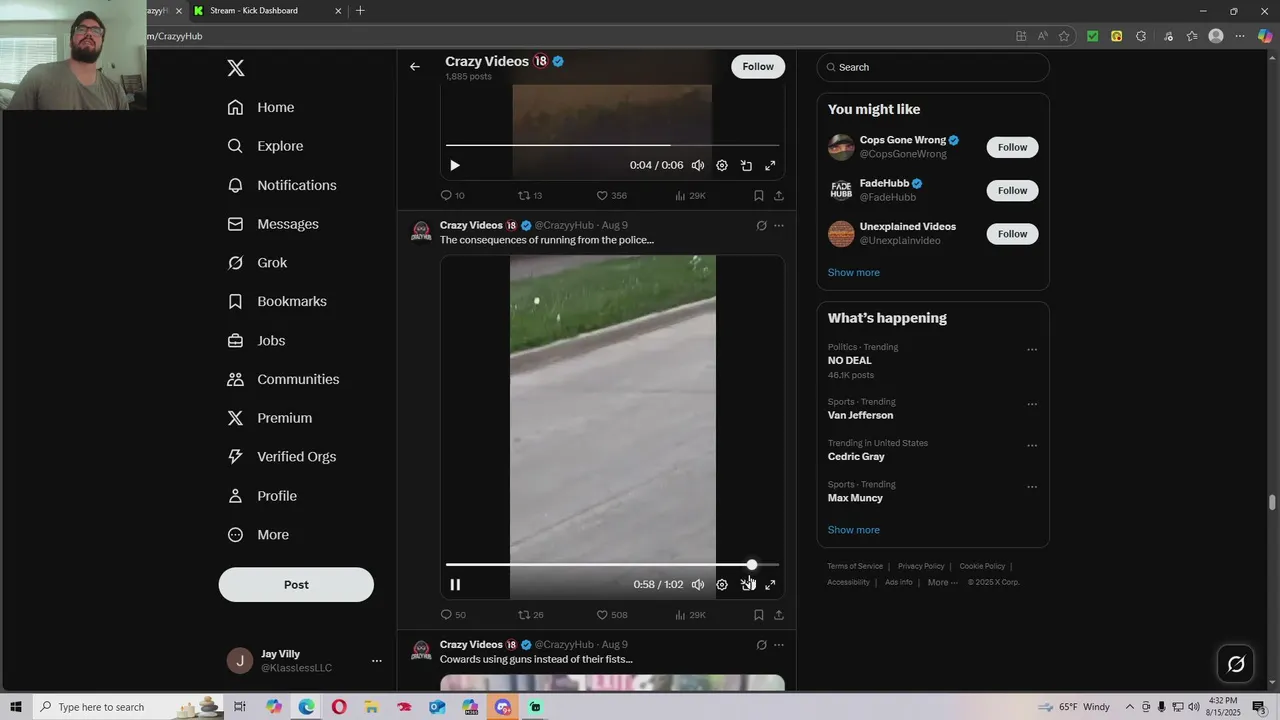Viewport: 1280px width, 720px height.
Task: Switch to Stream - Kick Dashboard tab
Action: point(267,11)
